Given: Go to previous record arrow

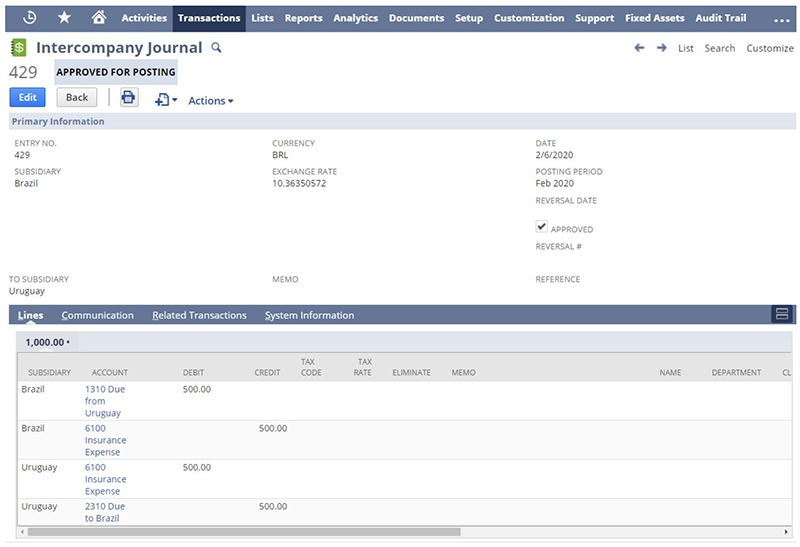Looking at the screenshot, I should [639, 48].
